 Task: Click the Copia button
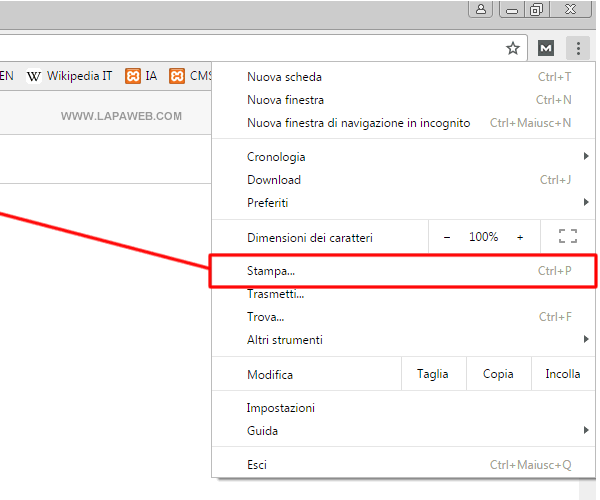(x=498, y=374)
